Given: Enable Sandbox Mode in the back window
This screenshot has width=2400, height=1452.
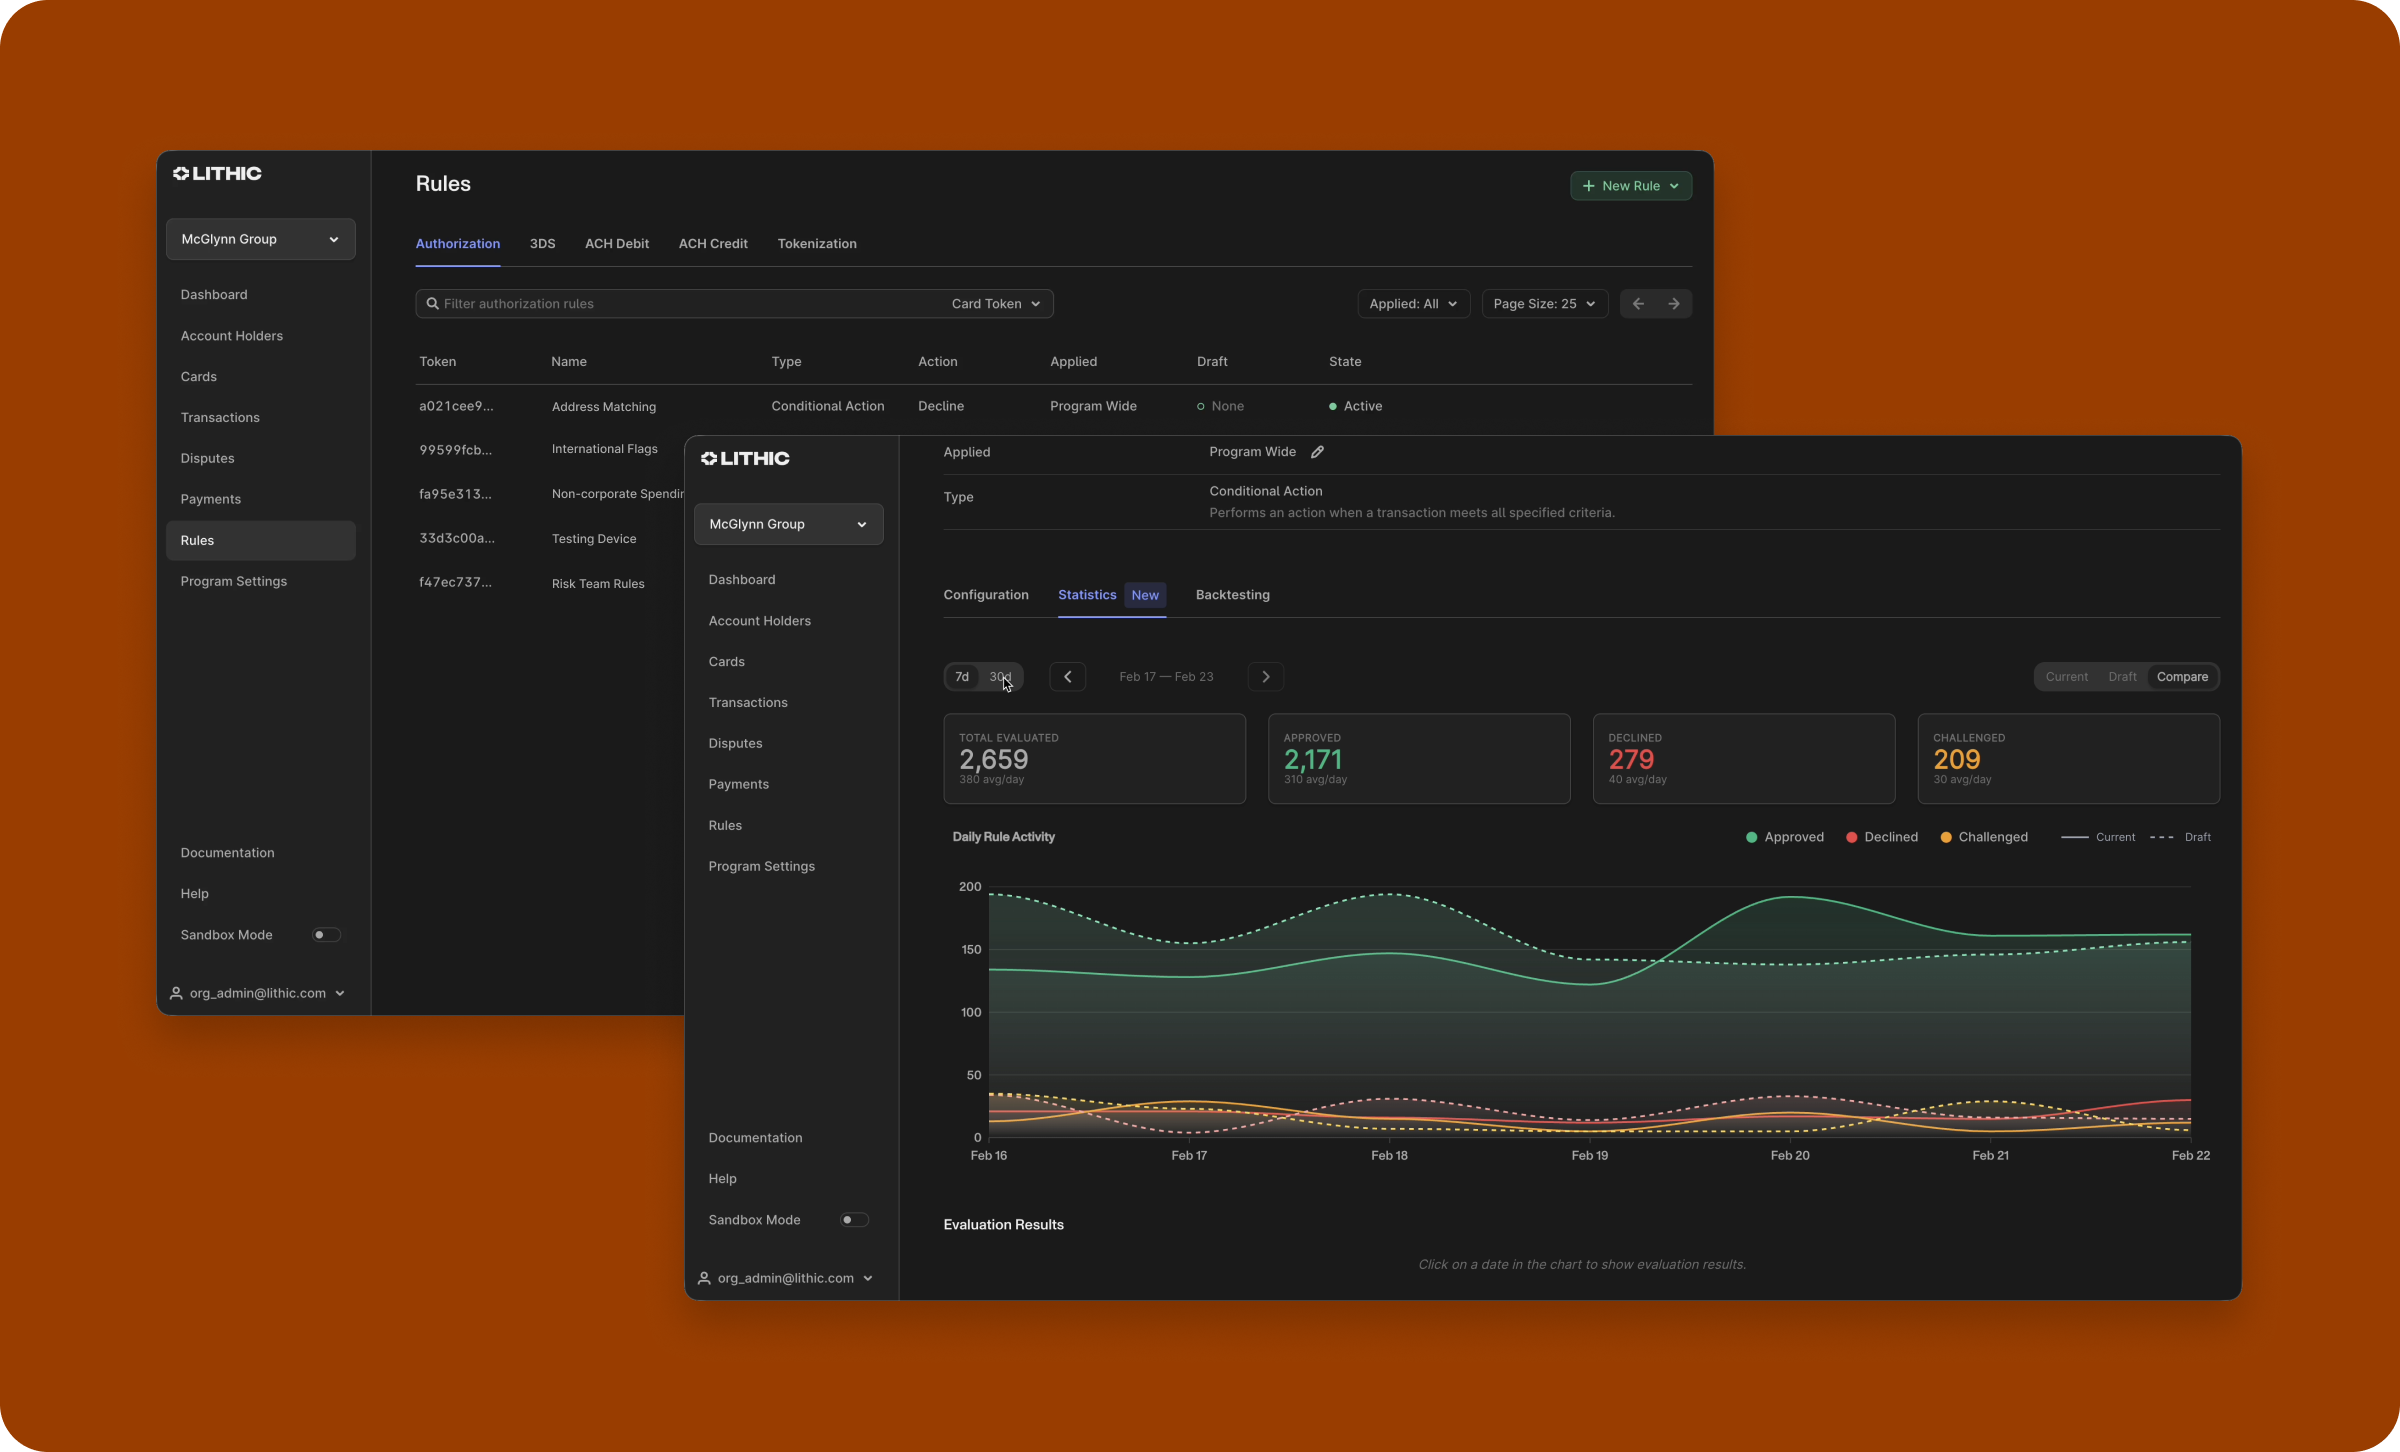Looking at the screenshot, I should point(325,934).
